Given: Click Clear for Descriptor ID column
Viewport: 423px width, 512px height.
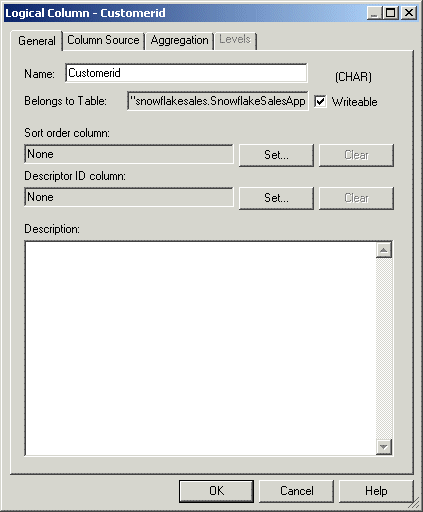Looking at the screenshot, I should click(356, 198).
